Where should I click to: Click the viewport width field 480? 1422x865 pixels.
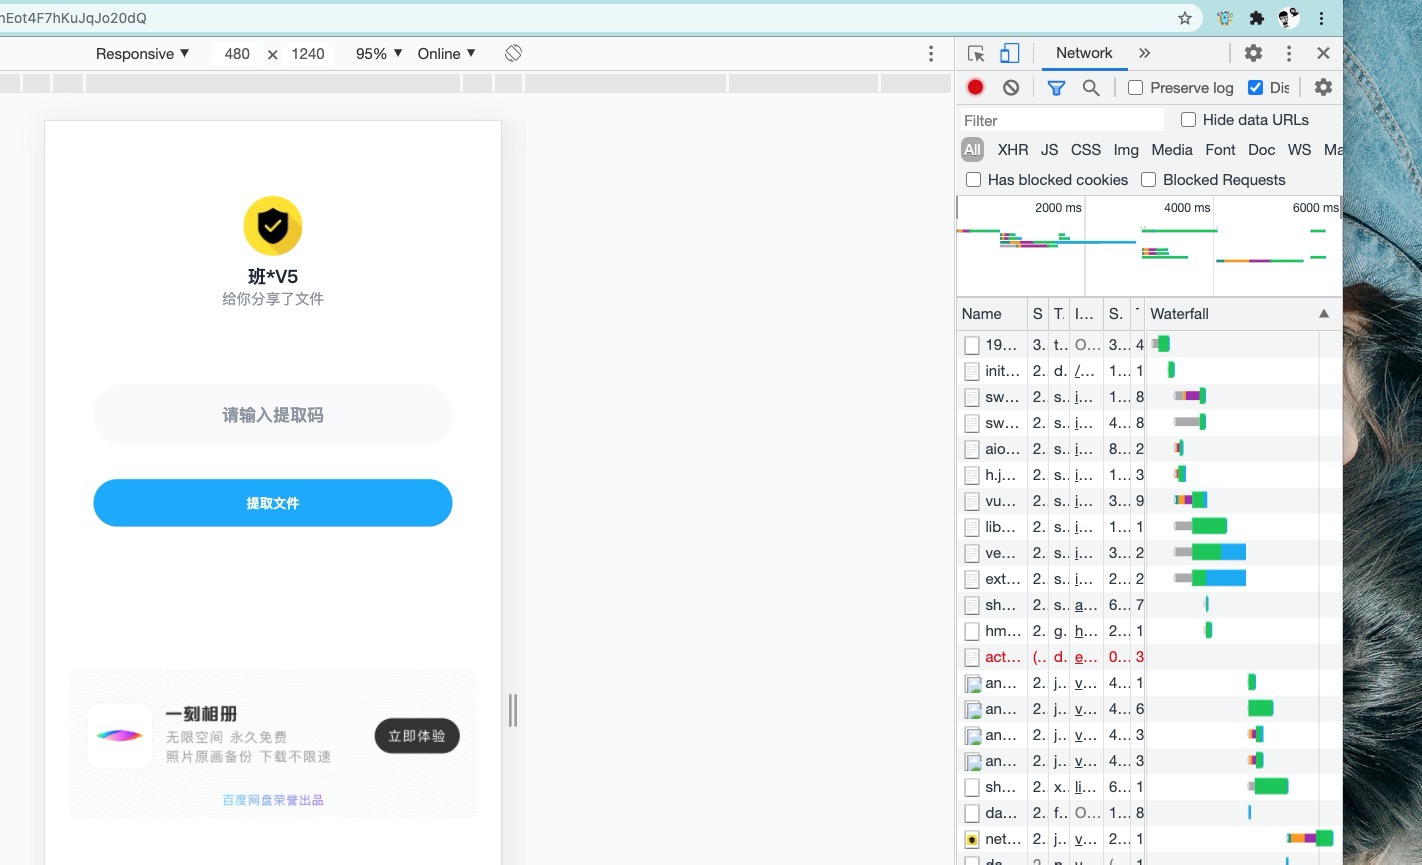(237, 54)
